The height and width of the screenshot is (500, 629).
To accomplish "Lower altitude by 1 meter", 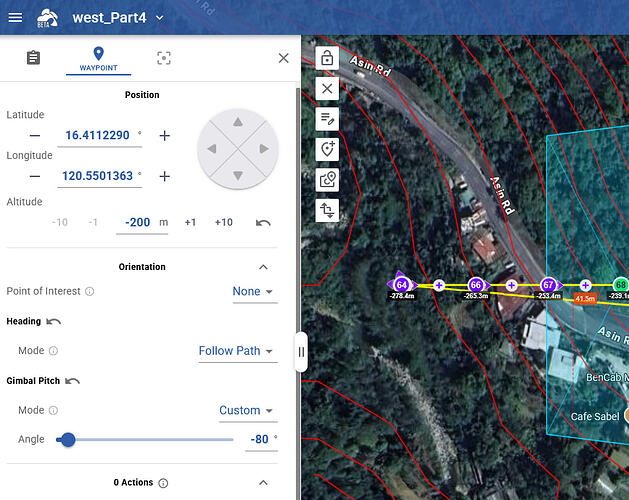I will [93, 222].
